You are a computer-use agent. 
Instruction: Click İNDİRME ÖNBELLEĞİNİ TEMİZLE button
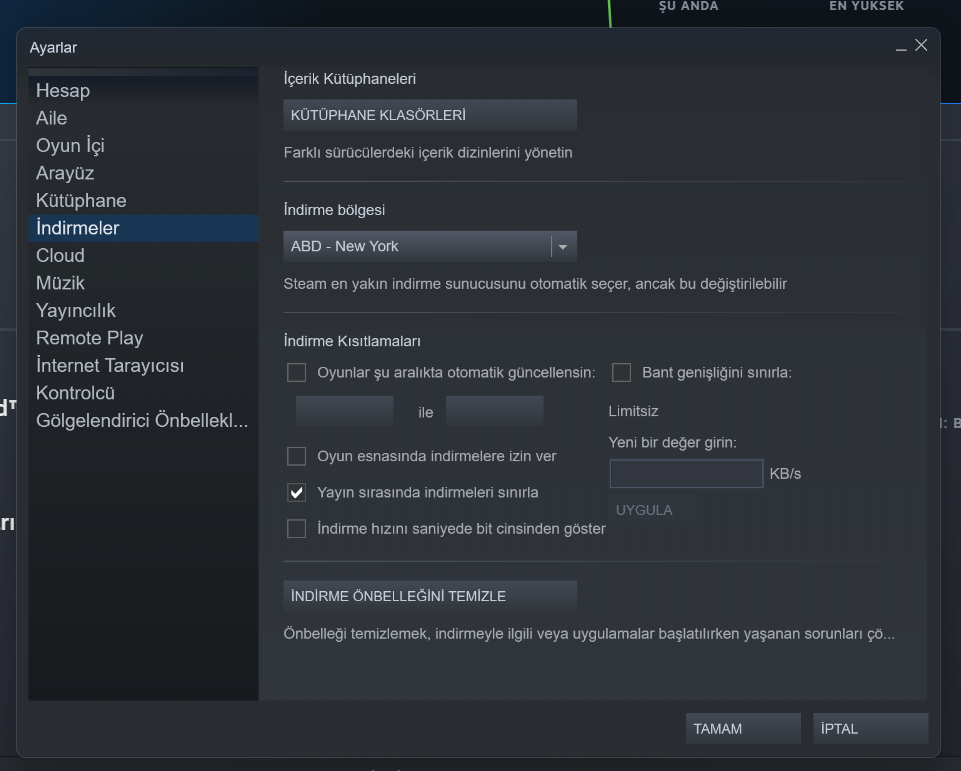[x=430, y=596]
